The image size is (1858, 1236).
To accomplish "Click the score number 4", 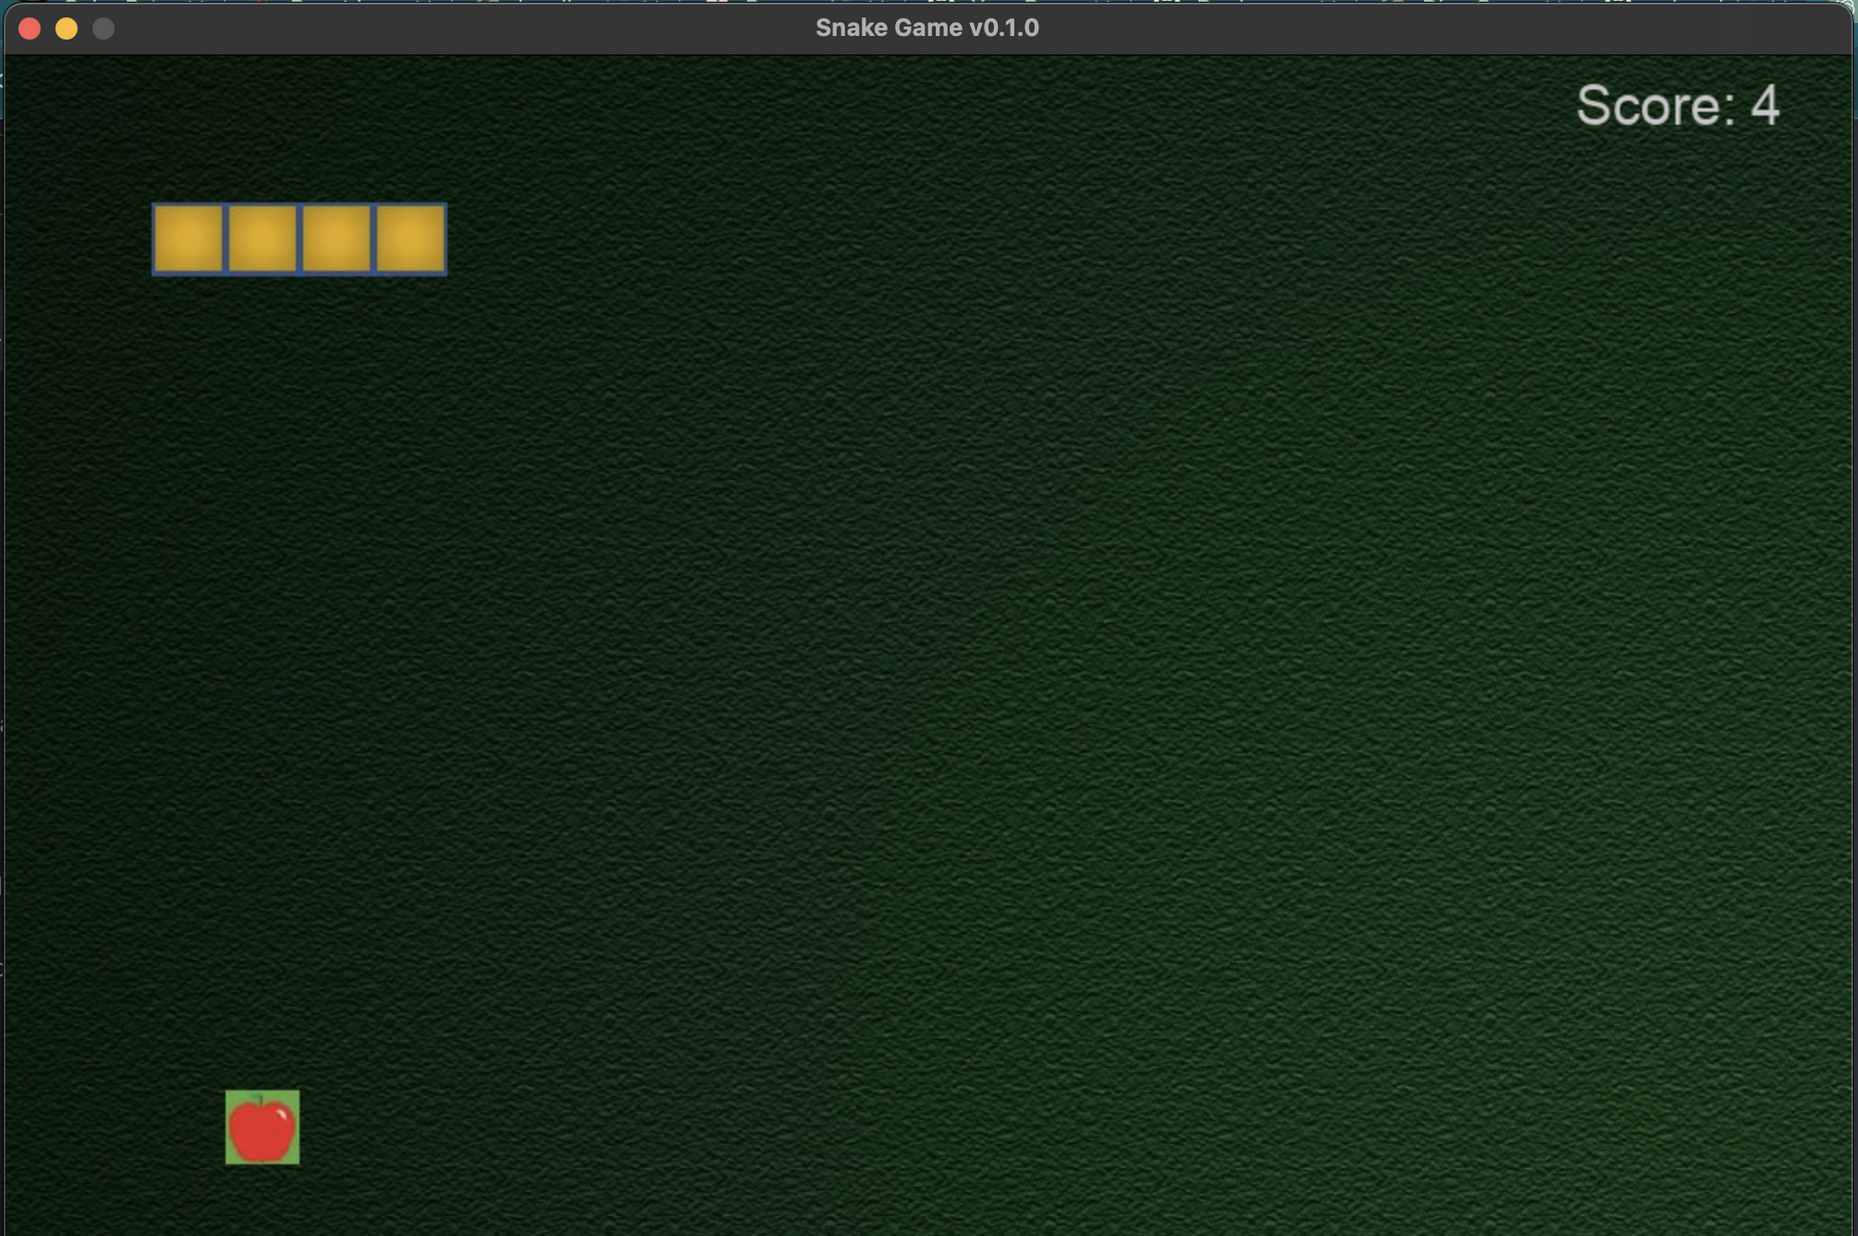I will [x=1764, y=106].
